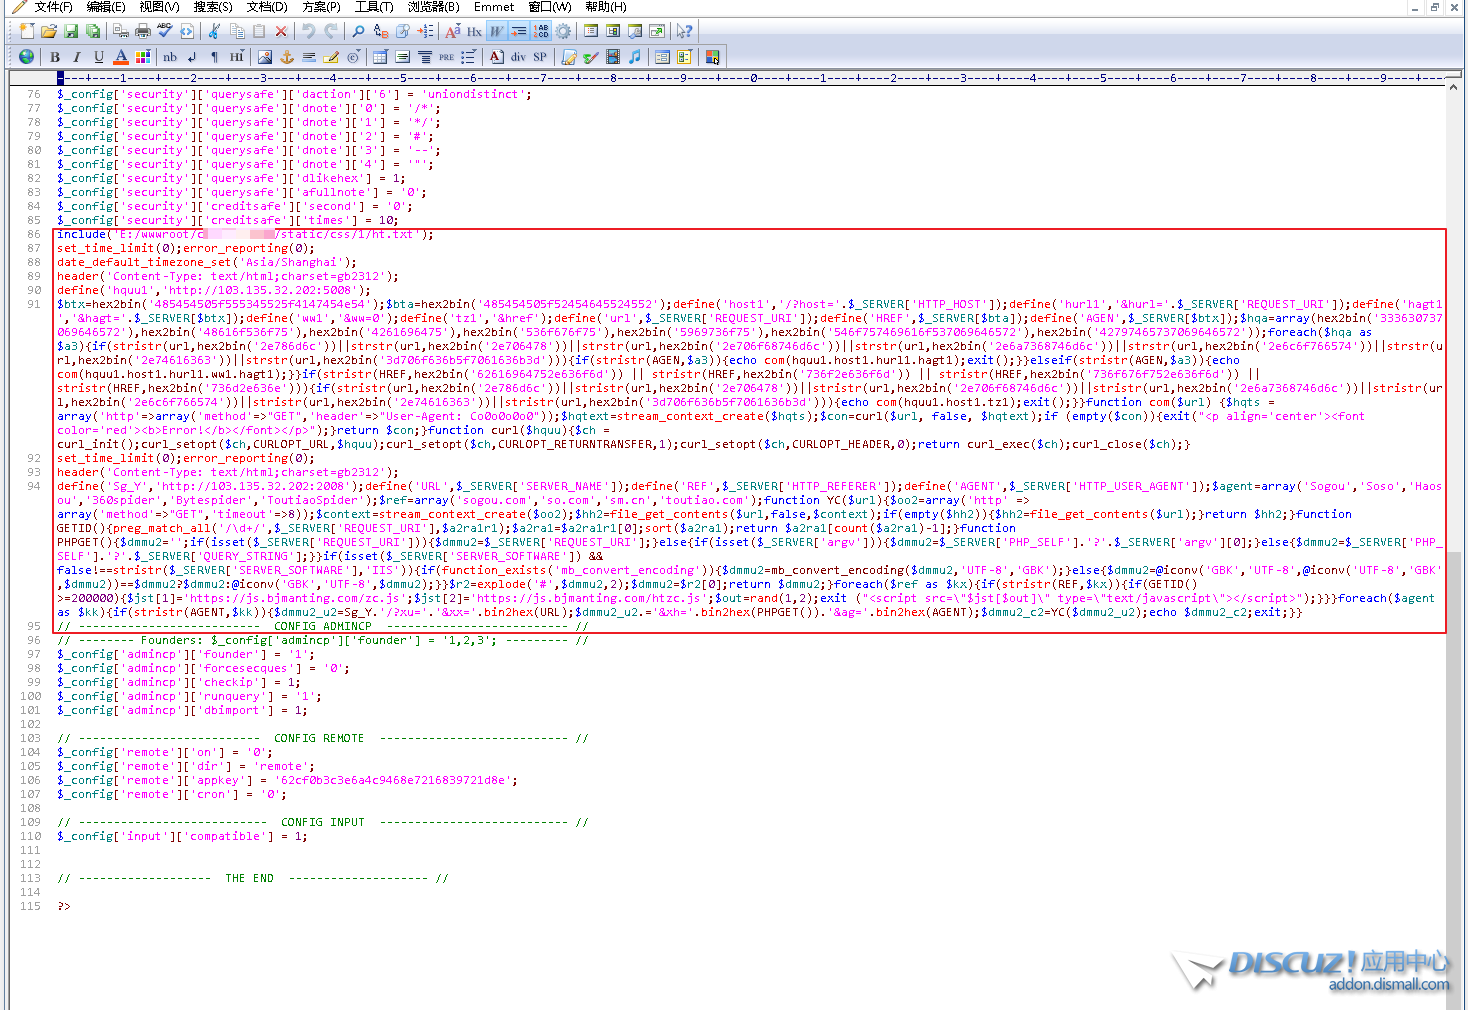
Task: Open the table insert dropdown
Action: pos(381,57)
